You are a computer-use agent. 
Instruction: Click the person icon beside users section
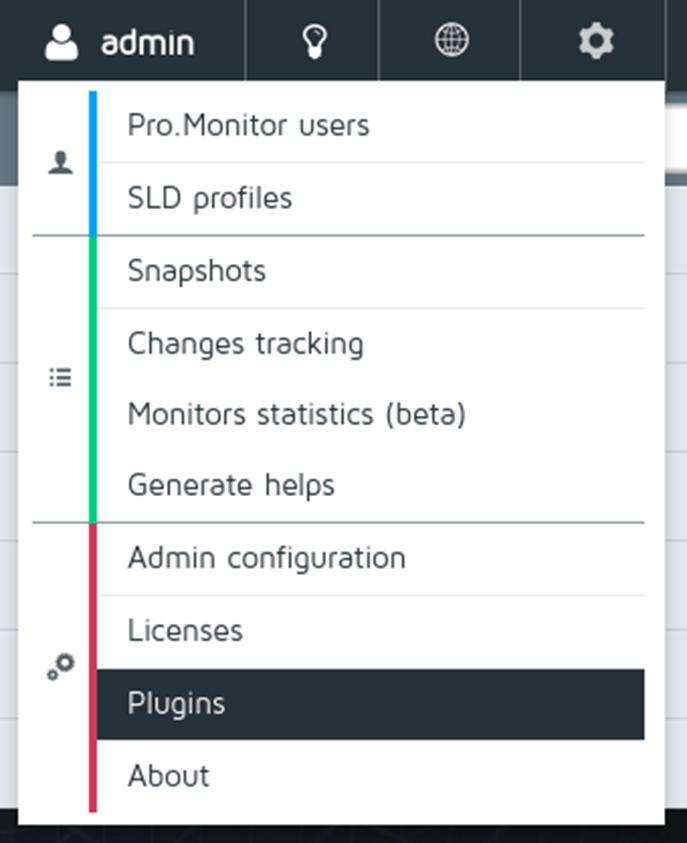[60, 164]
